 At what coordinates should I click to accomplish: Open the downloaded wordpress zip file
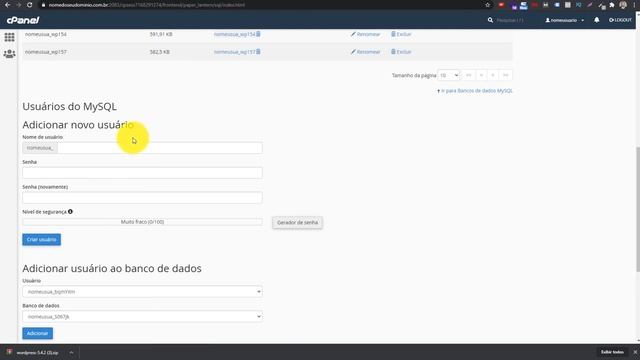coord(36,352)
